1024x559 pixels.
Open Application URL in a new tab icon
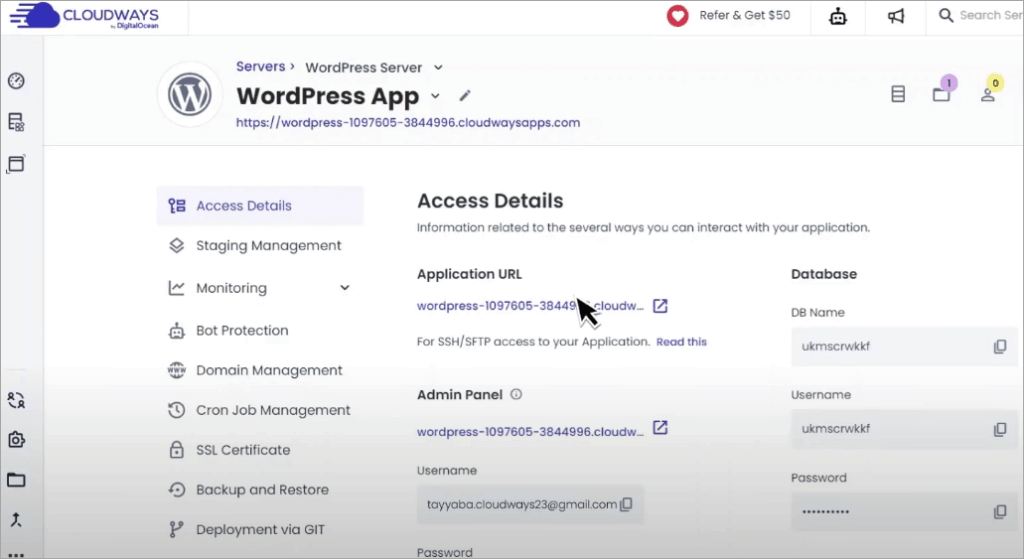[660, 306]
